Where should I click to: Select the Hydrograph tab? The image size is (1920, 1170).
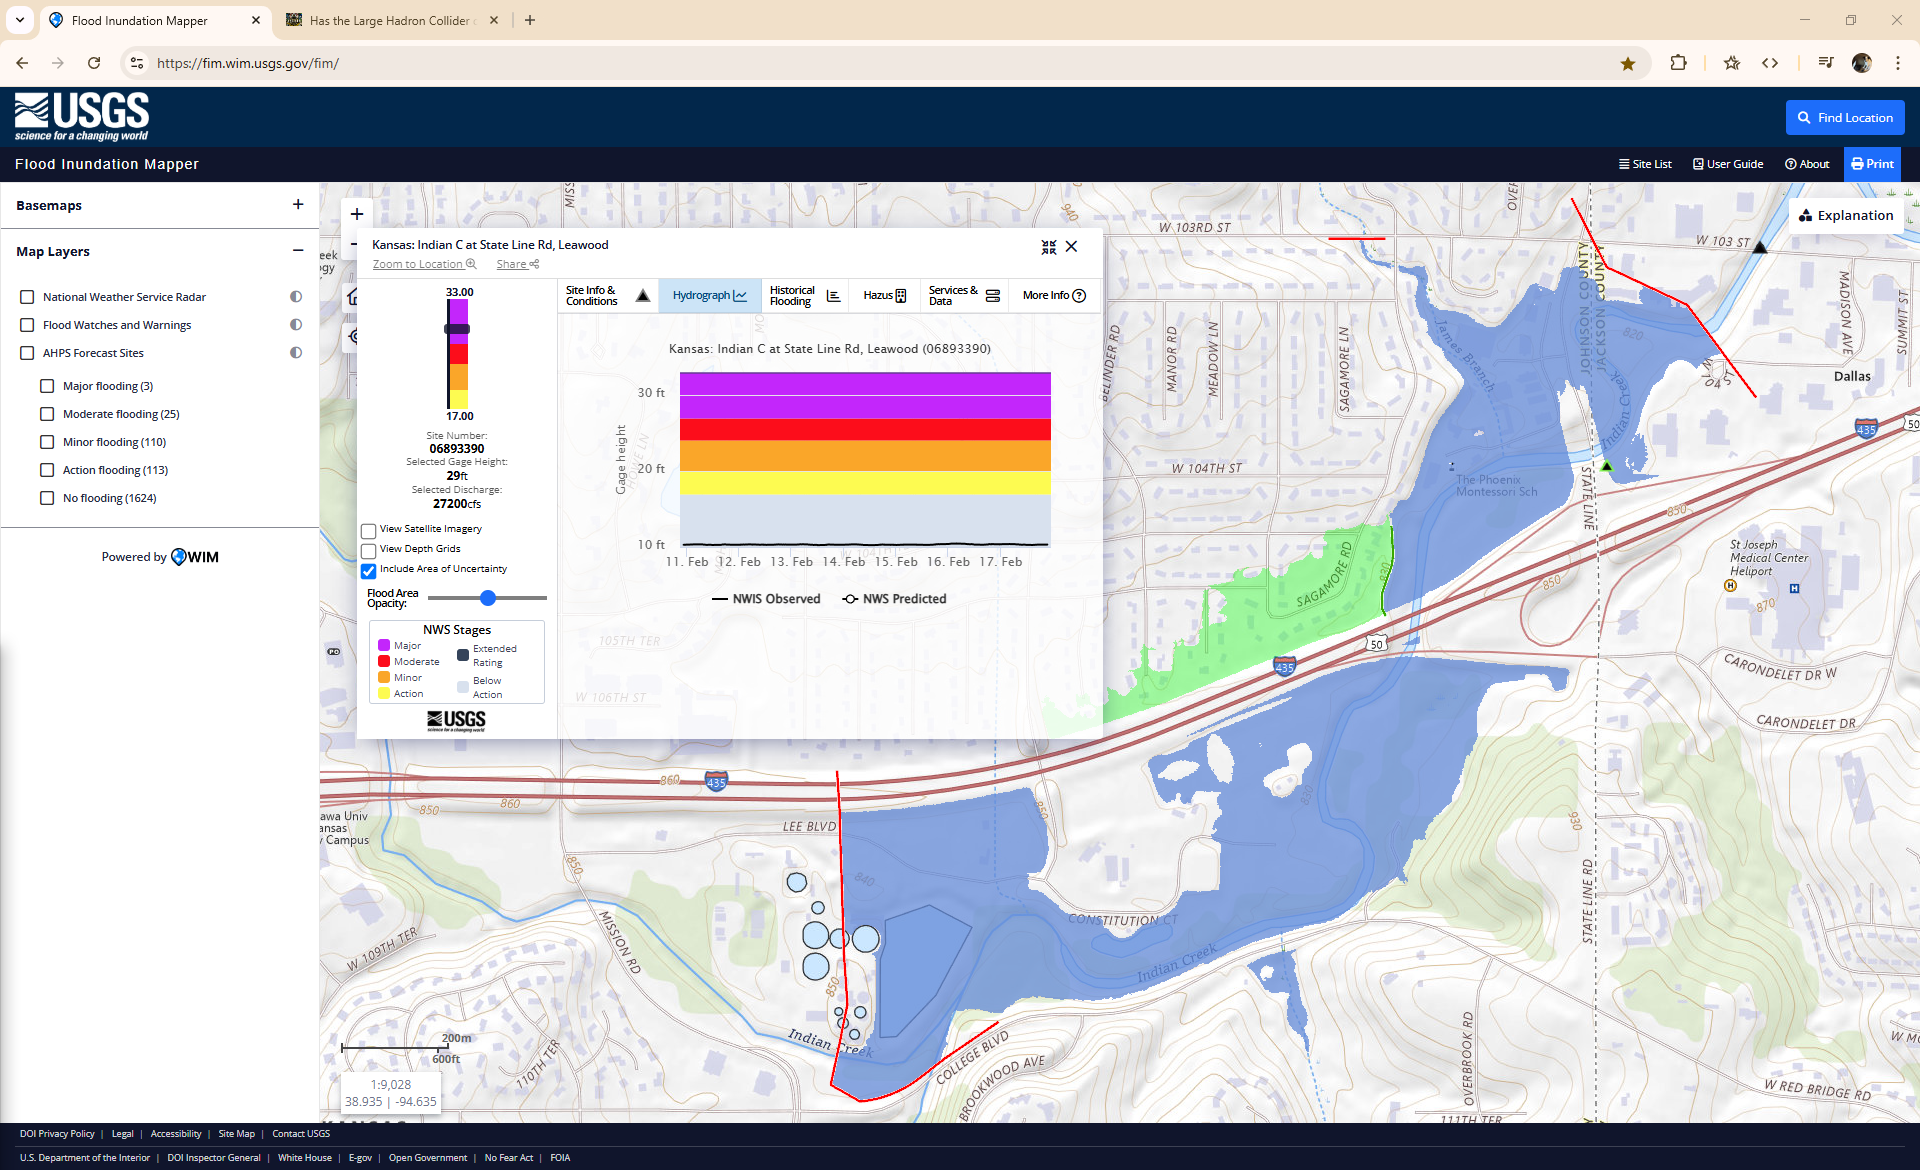pyautogui.click(x=710, y=296)
